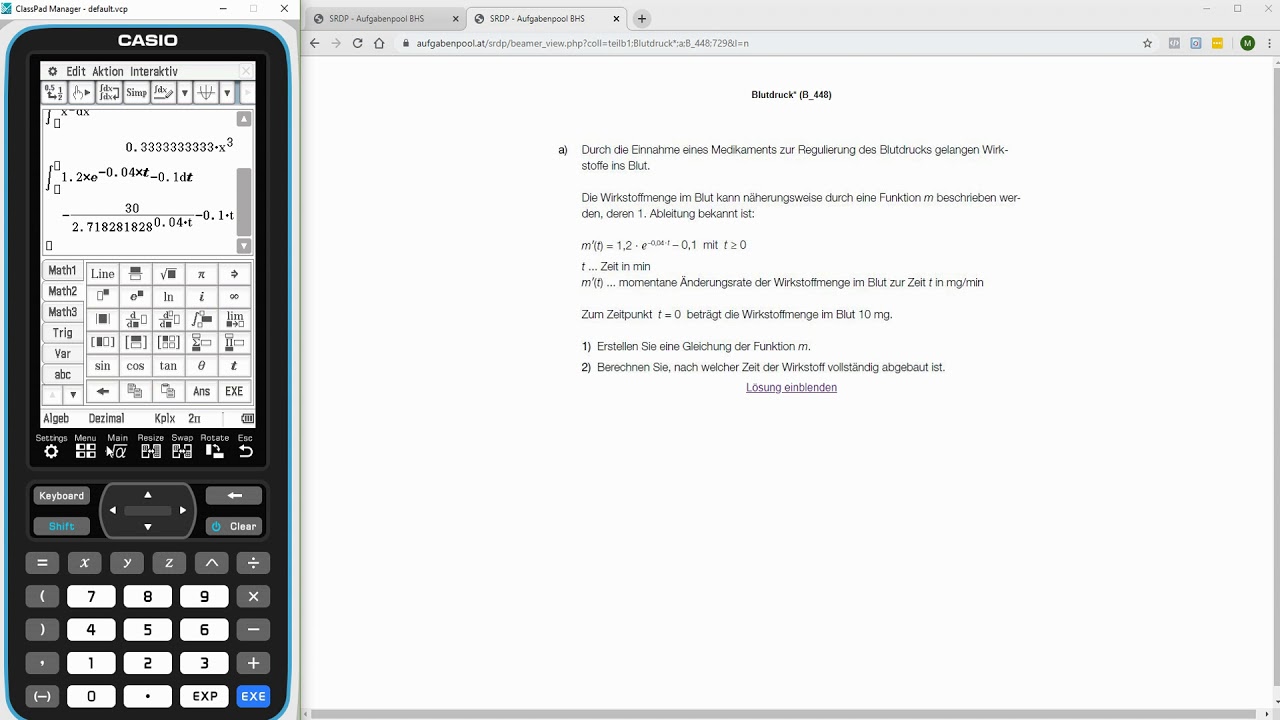Open the ClassPad settings gear menu

pos(52,71)
